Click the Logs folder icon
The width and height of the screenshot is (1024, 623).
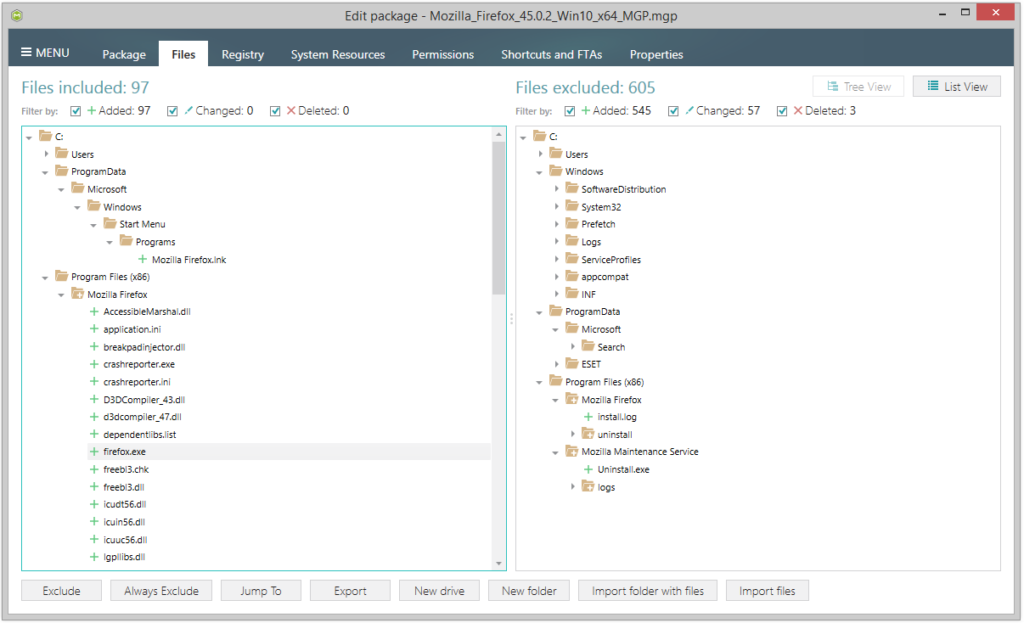click(572, 241)
